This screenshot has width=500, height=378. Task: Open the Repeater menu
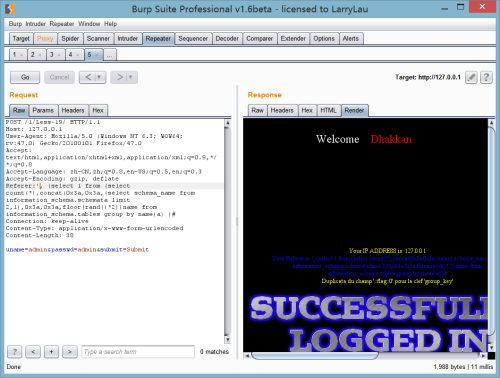[x=62, y=24]
